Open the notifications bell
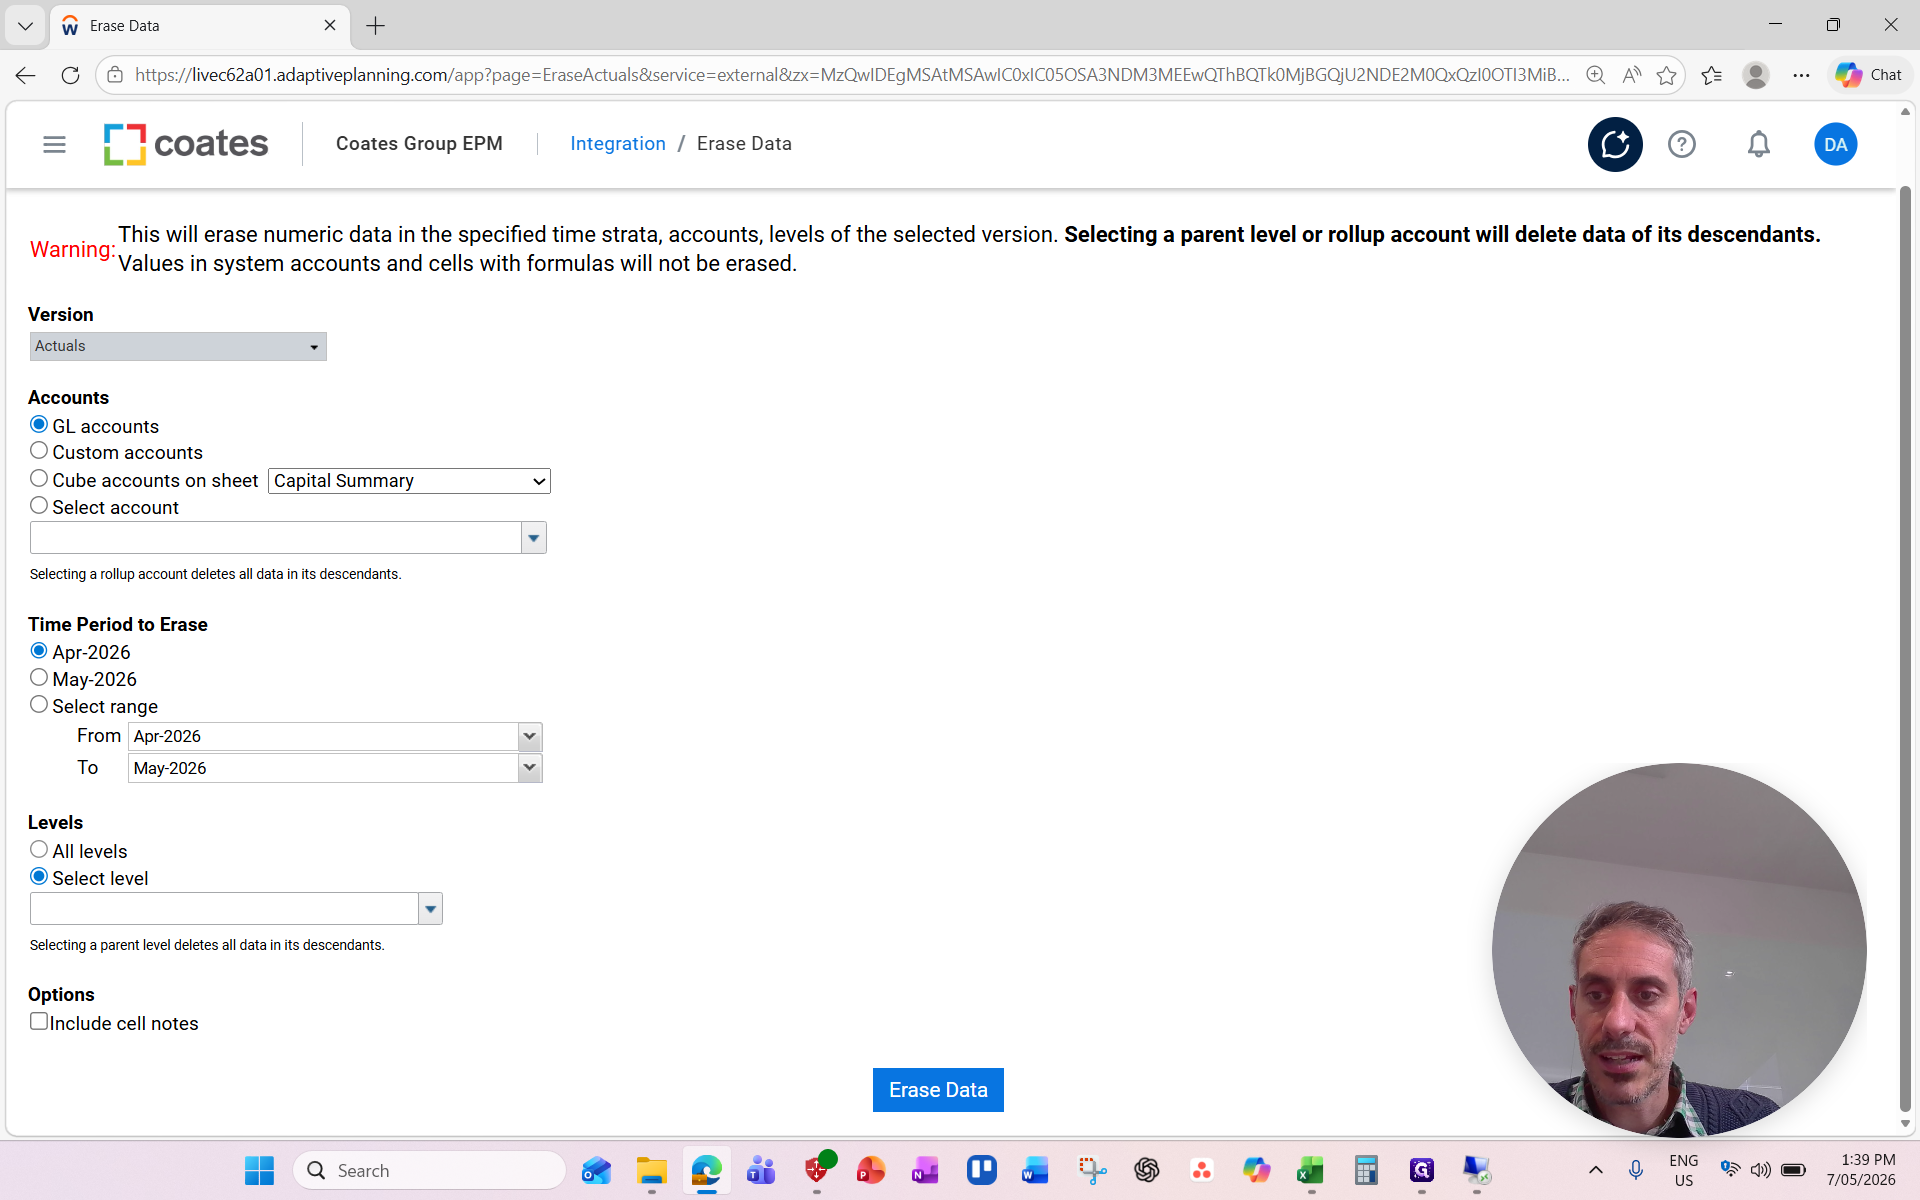Screen dimensions: 1920x1200 (x=1758, y=144)
